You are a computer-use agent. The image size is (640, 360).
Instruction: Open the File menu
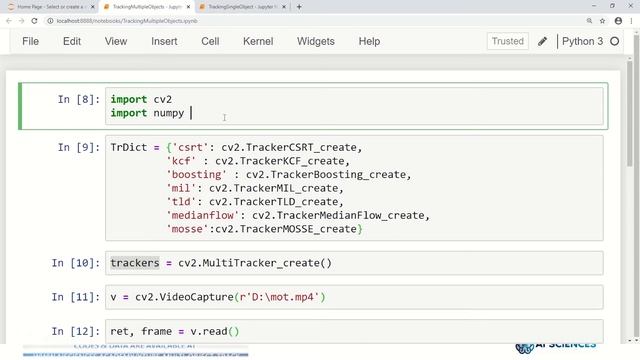tap(31, 41)
